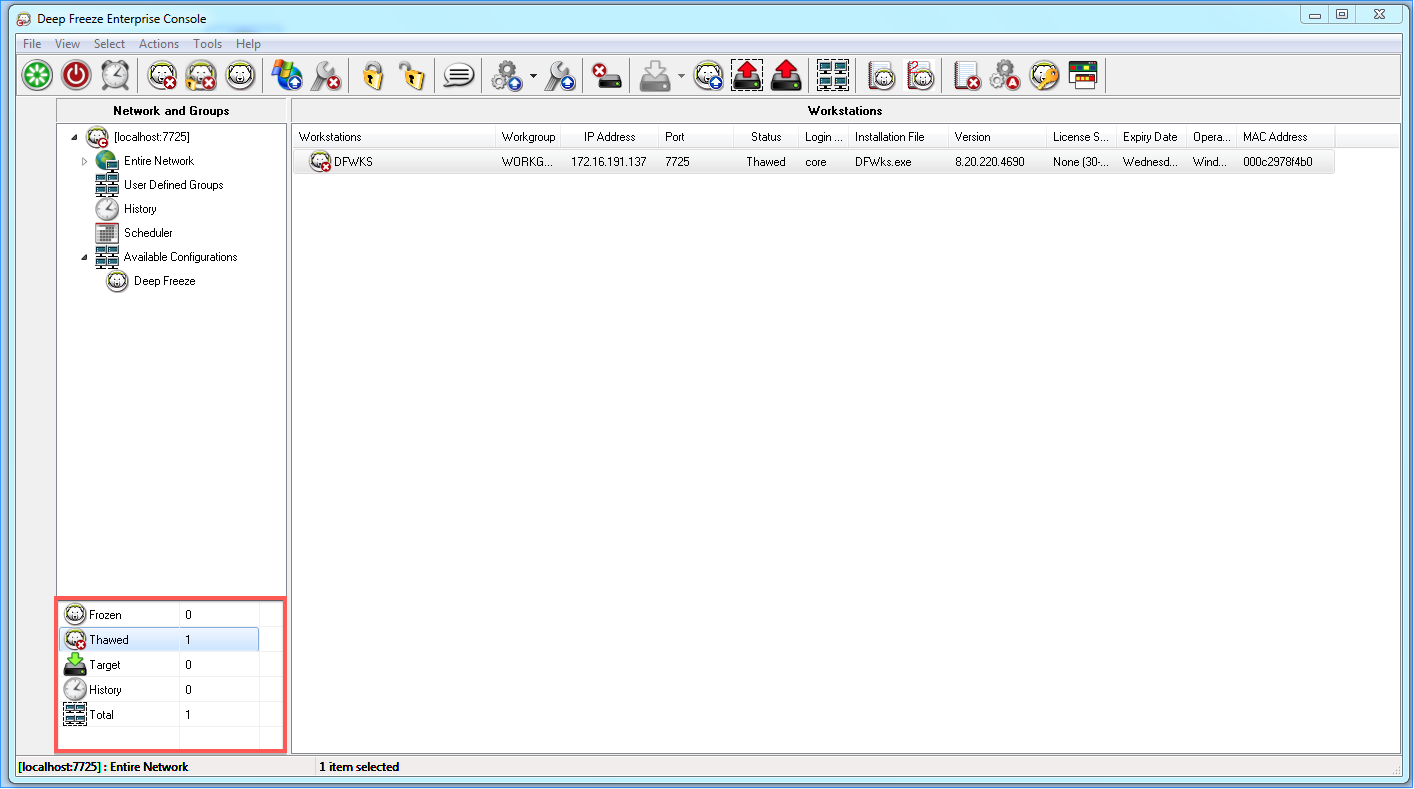The image size is (1414, 789).
Task: Click the IP Address column header
Action: click(609, 137)
